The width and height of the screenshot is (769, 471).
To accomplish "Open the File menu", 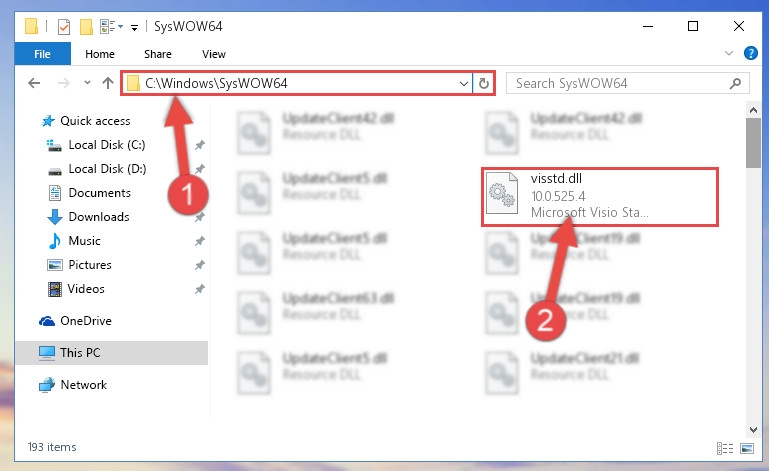I will pos(42,54).
